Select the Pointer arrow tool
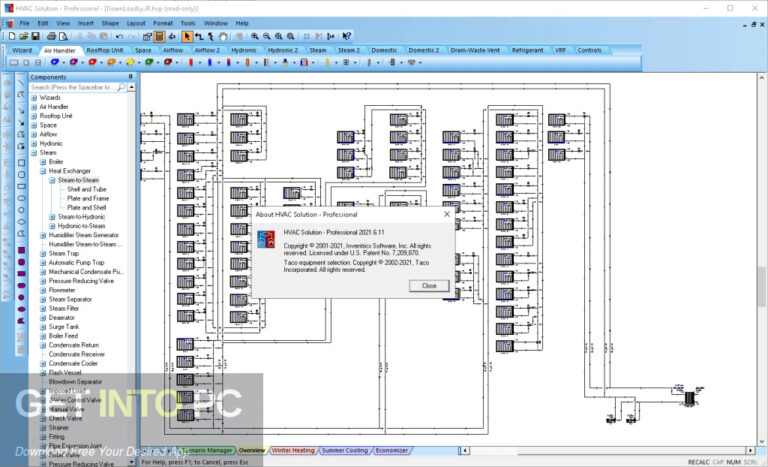Image resolution: width=768 pixels, height=467 pixels. coord(187,36)
